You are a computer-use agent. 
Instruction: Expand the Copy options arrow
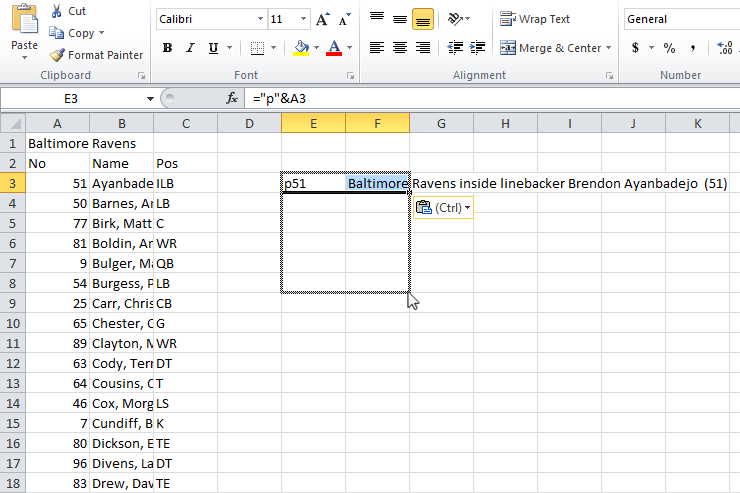pos(101,33)
